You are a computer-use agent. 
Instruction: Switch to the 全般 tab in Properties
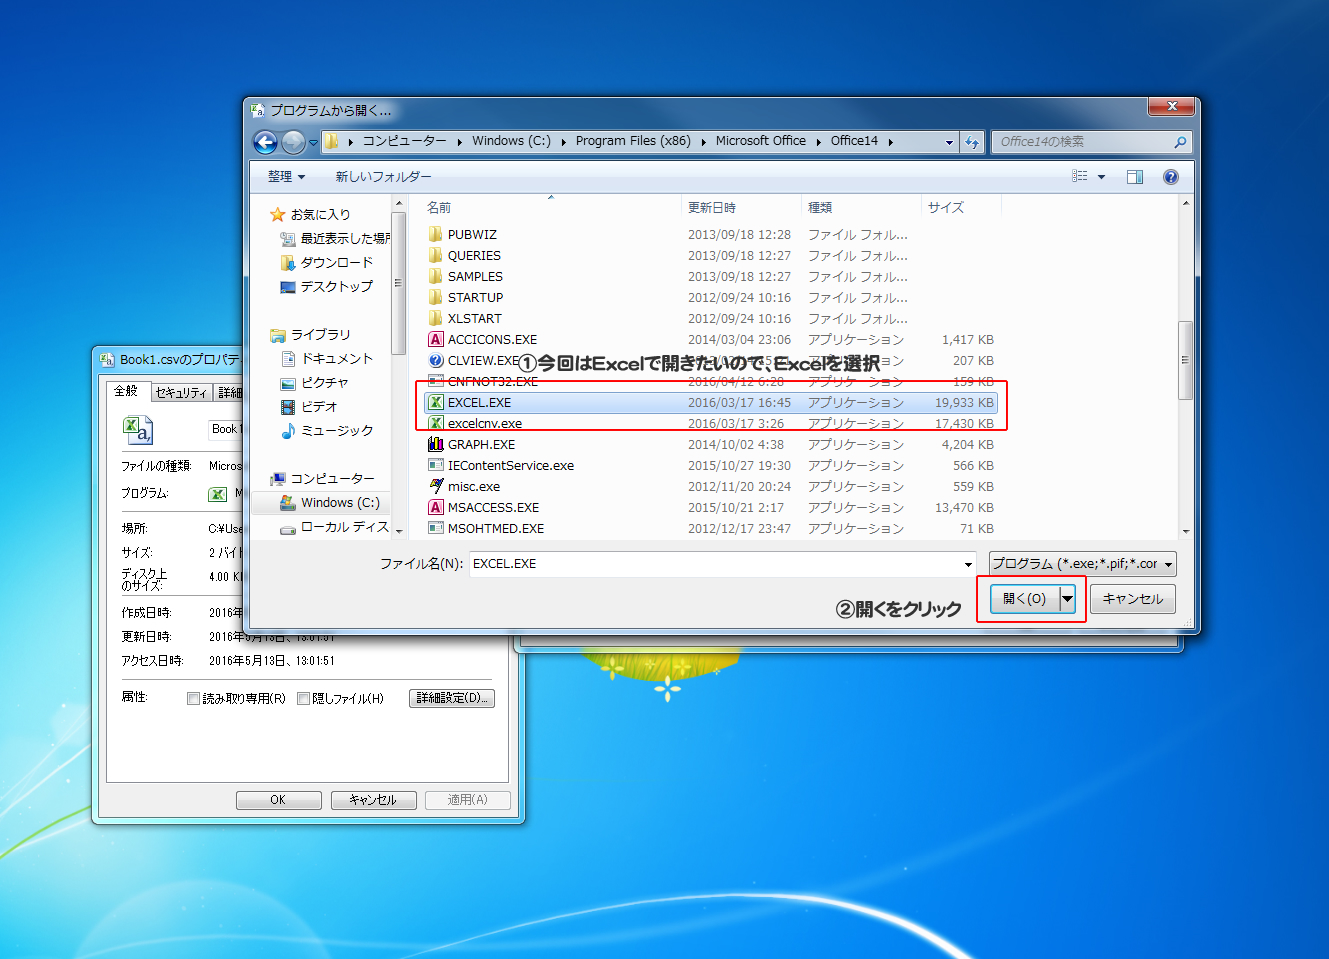coord(128,391)
